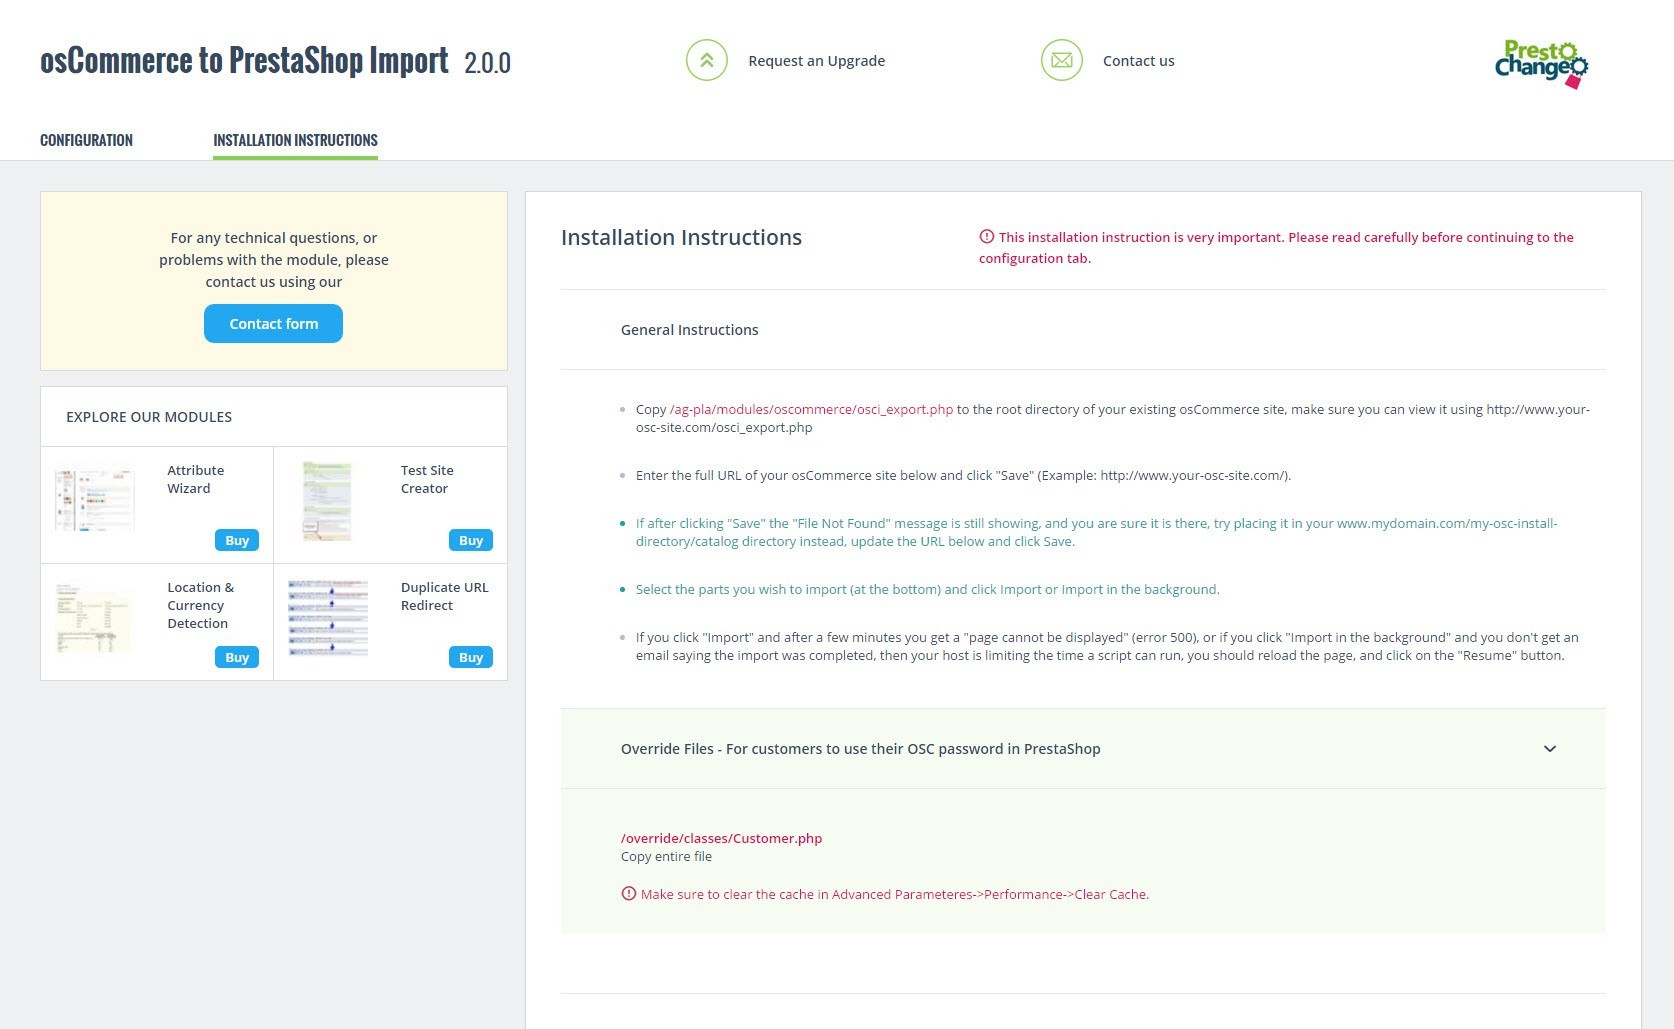
Task: Click the Request an Upgrade link
Action: tap(816, 61)
